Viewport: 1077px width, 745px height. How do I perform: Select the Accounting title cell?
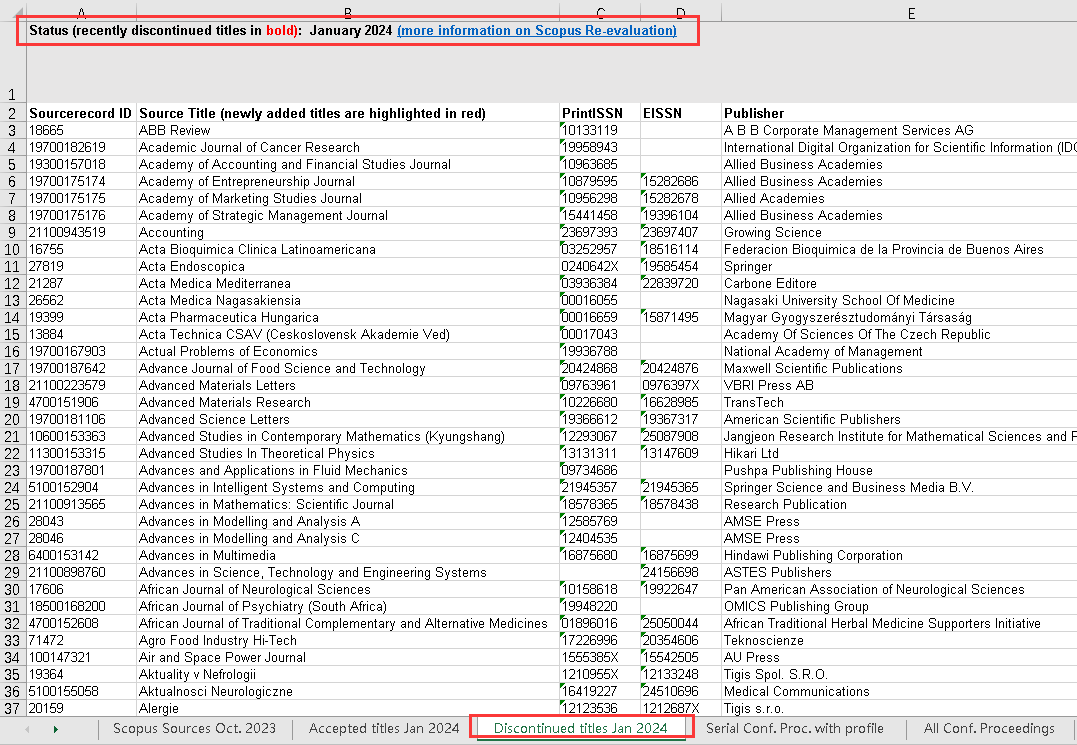[x=348, y=232]
